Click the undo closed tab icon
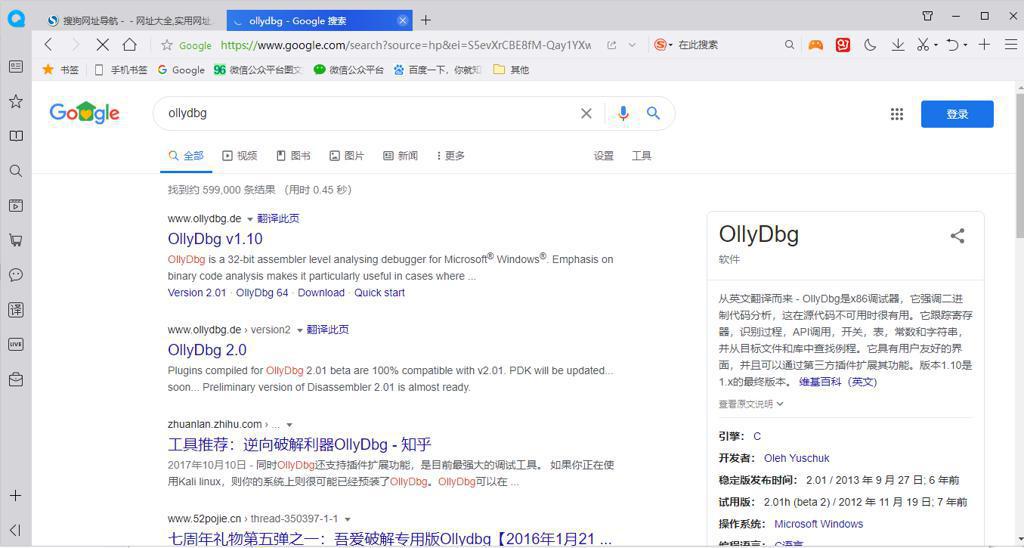 pos(953,45)
